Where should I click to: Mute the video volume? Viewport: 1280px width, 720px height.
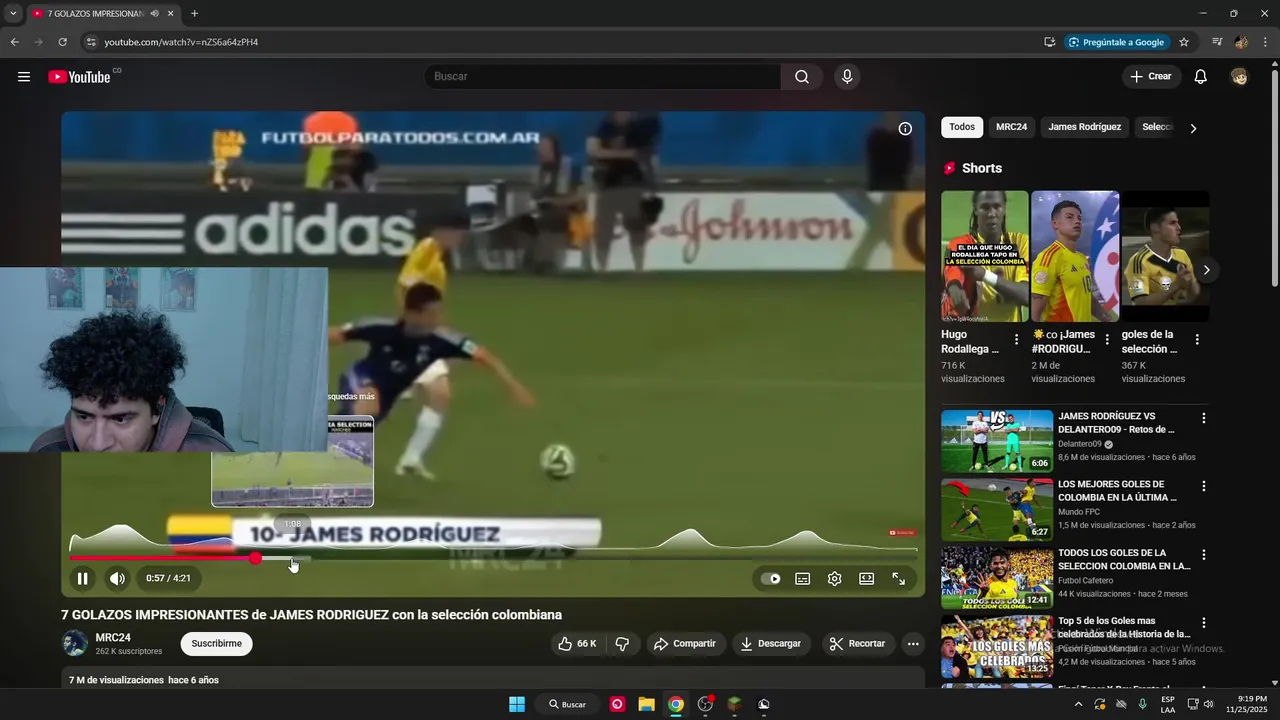click(118, 578)
